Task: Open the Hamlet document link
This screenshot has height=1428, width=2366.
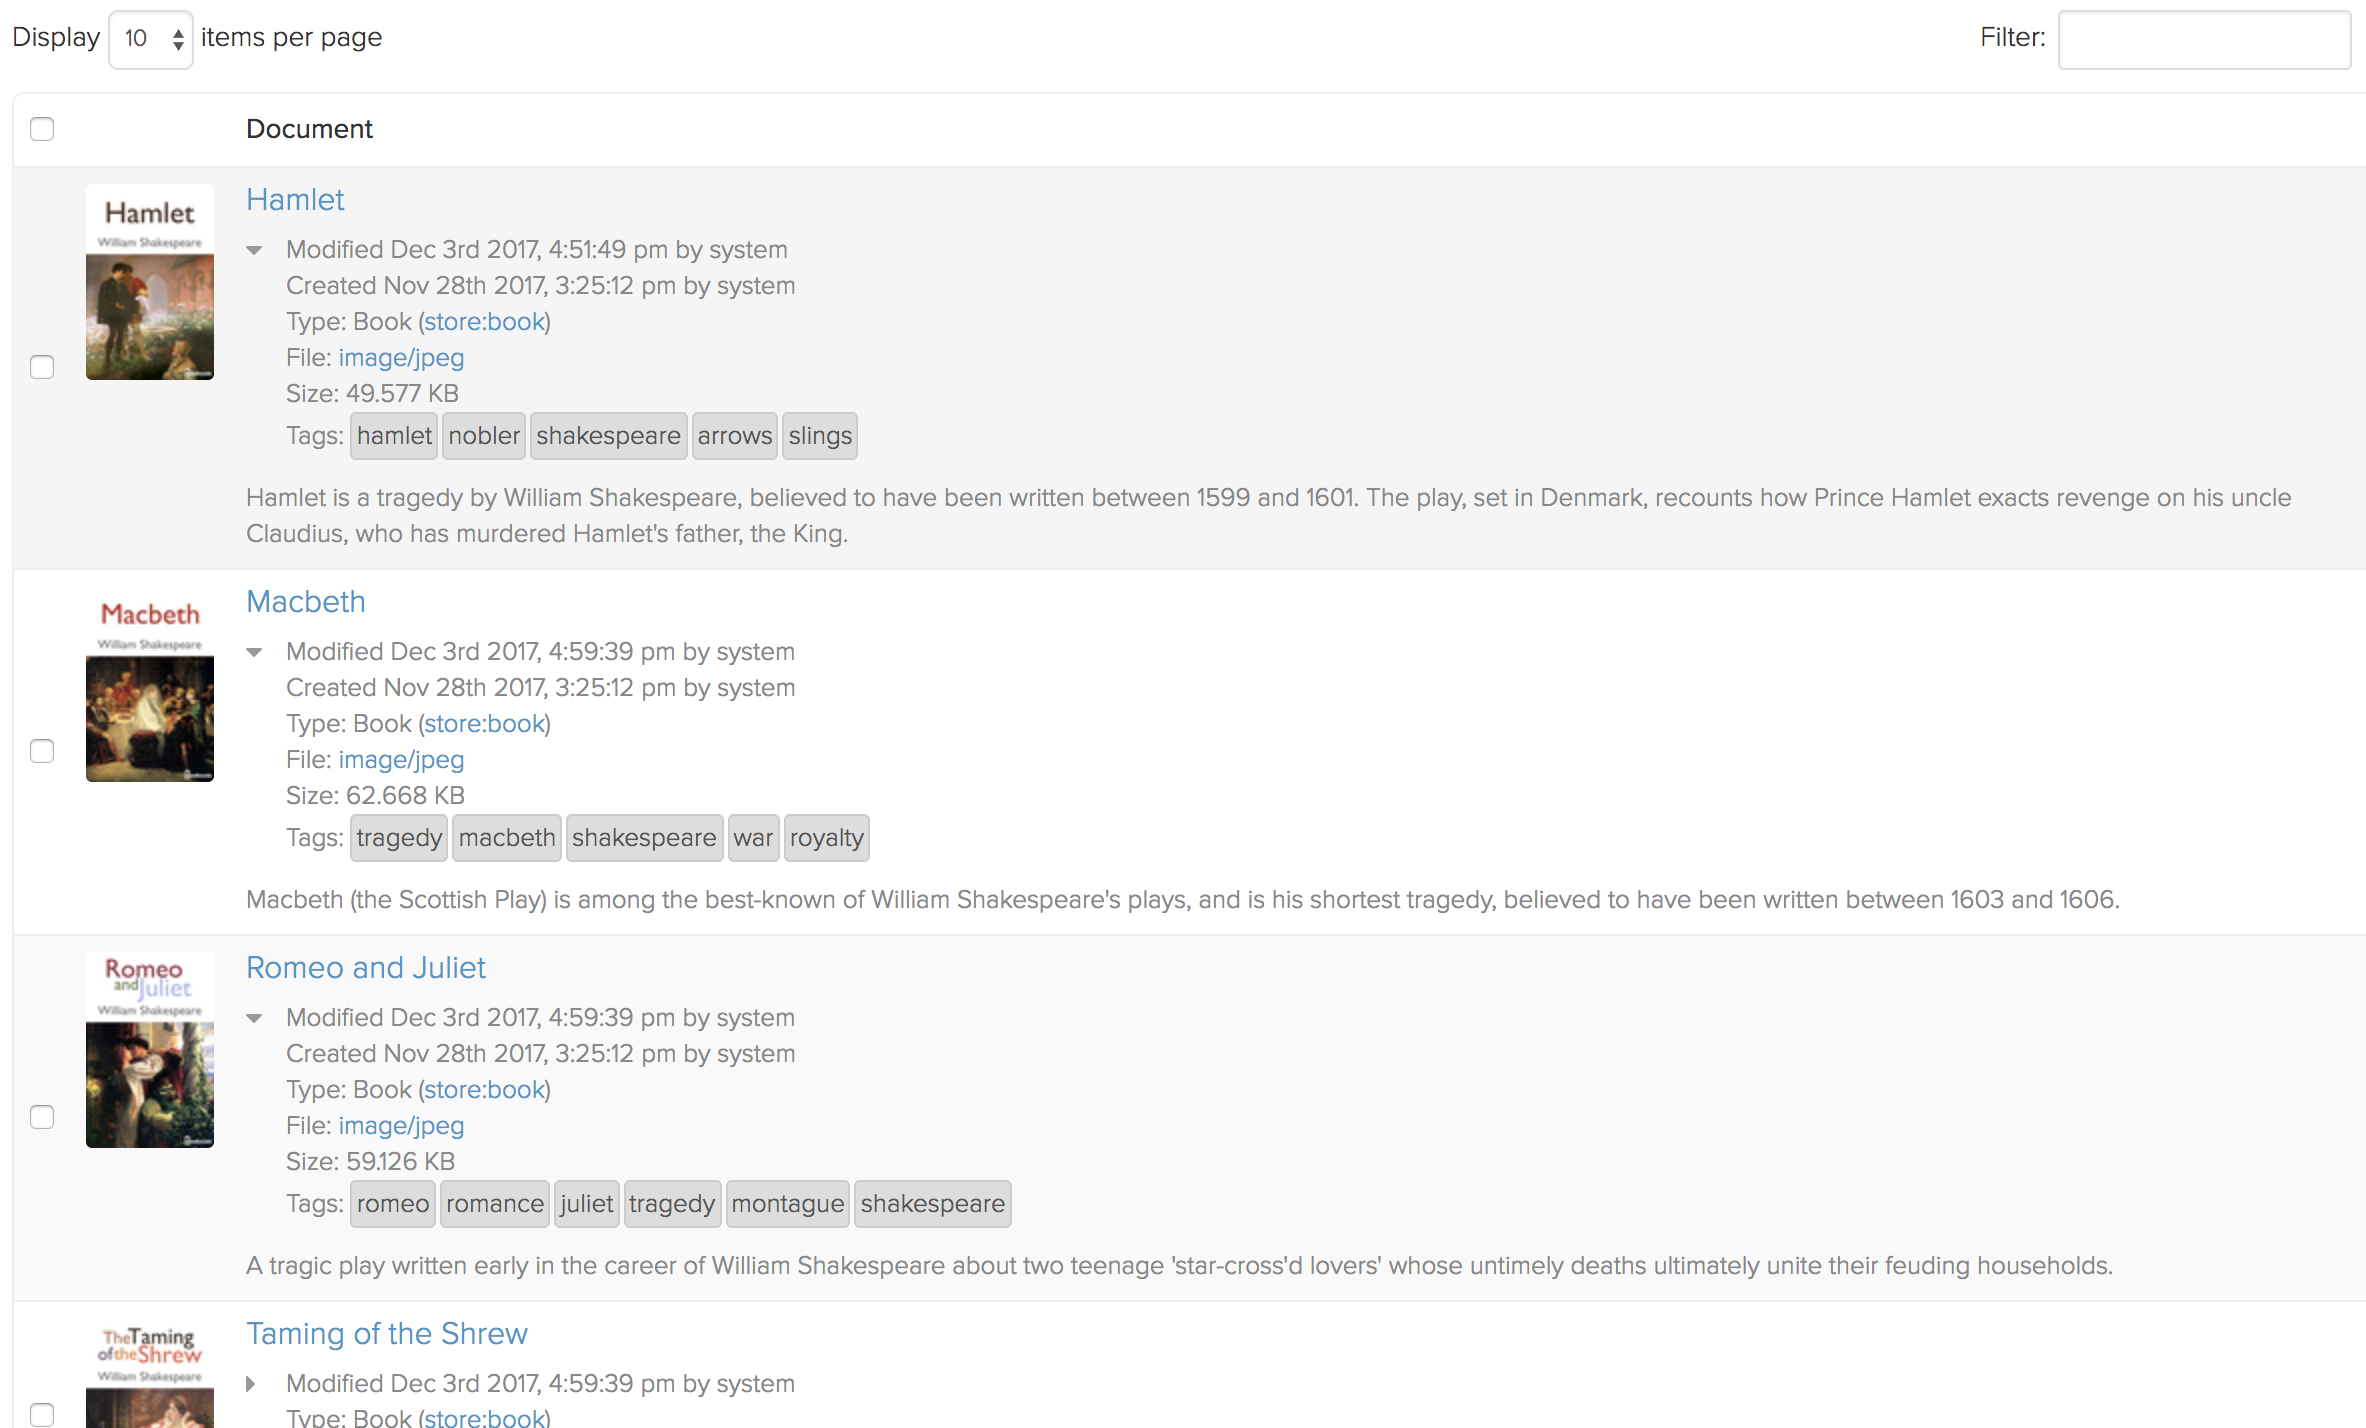Action: [x=295, y=200]
